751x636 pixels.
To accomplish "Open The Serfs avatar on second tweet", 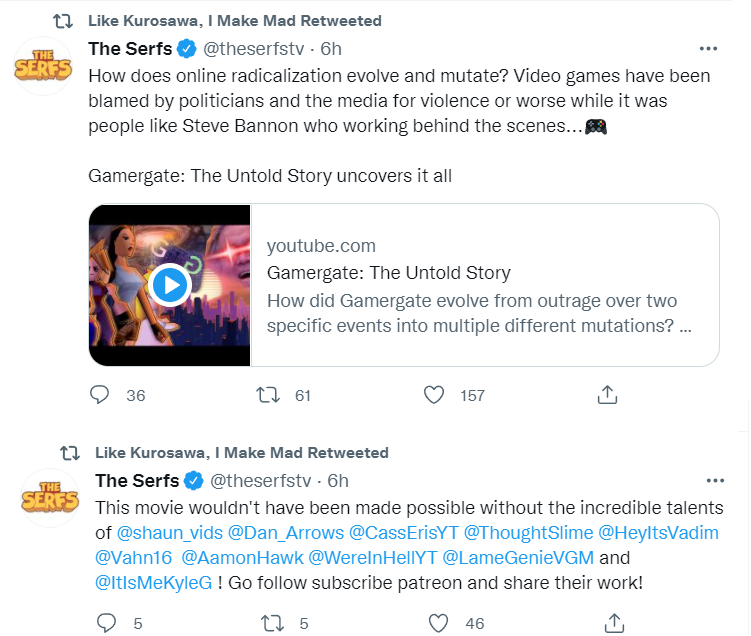I will coord(50,497).
